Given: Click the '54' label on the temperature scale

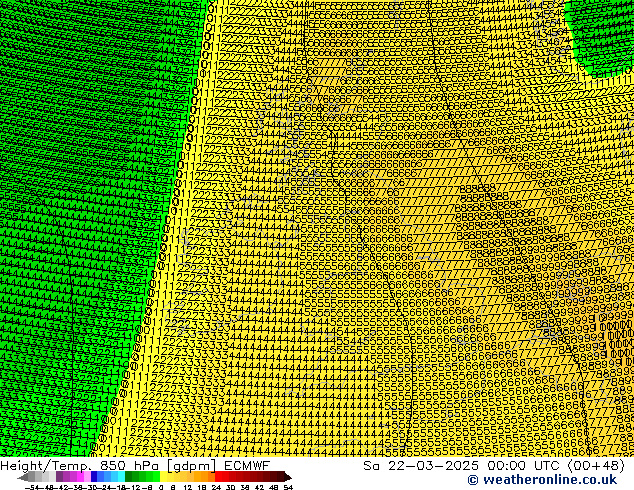Looking at the screenshot, I should (x=288, y=488).
